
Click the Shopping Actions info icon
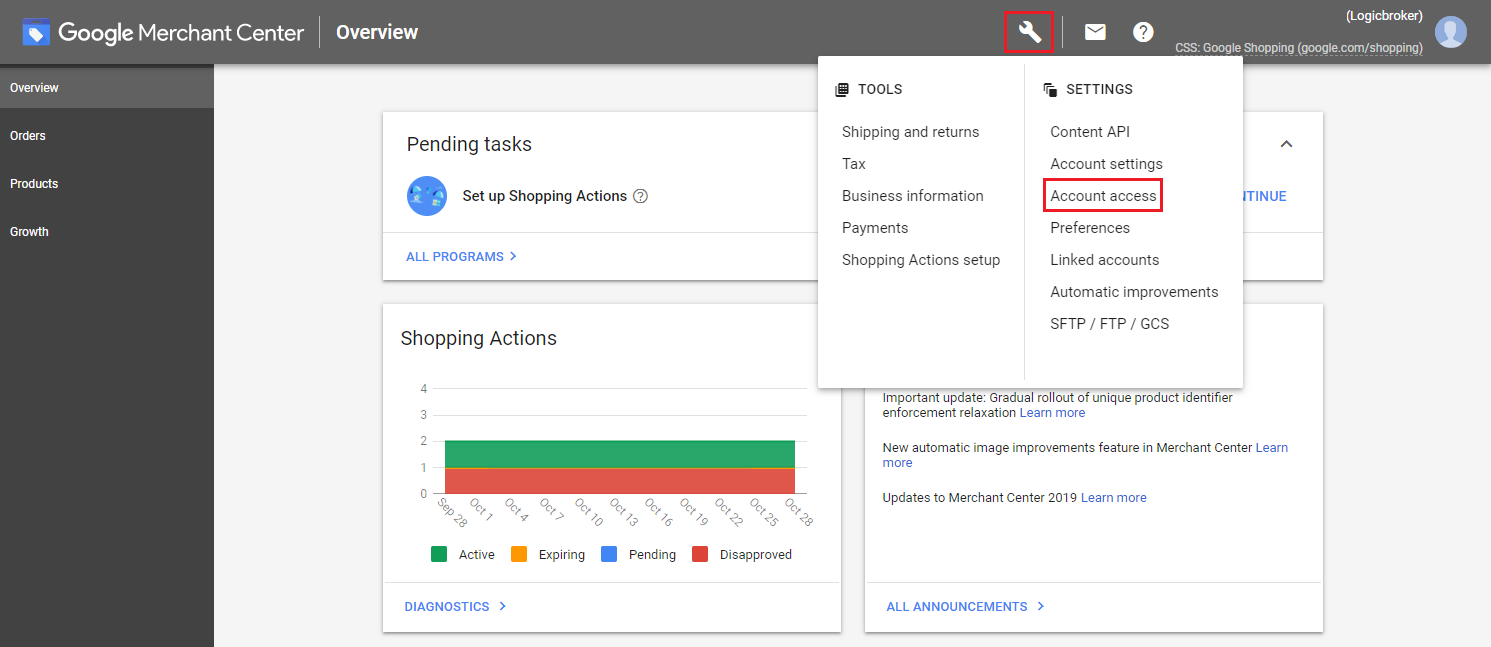[641, 196]
